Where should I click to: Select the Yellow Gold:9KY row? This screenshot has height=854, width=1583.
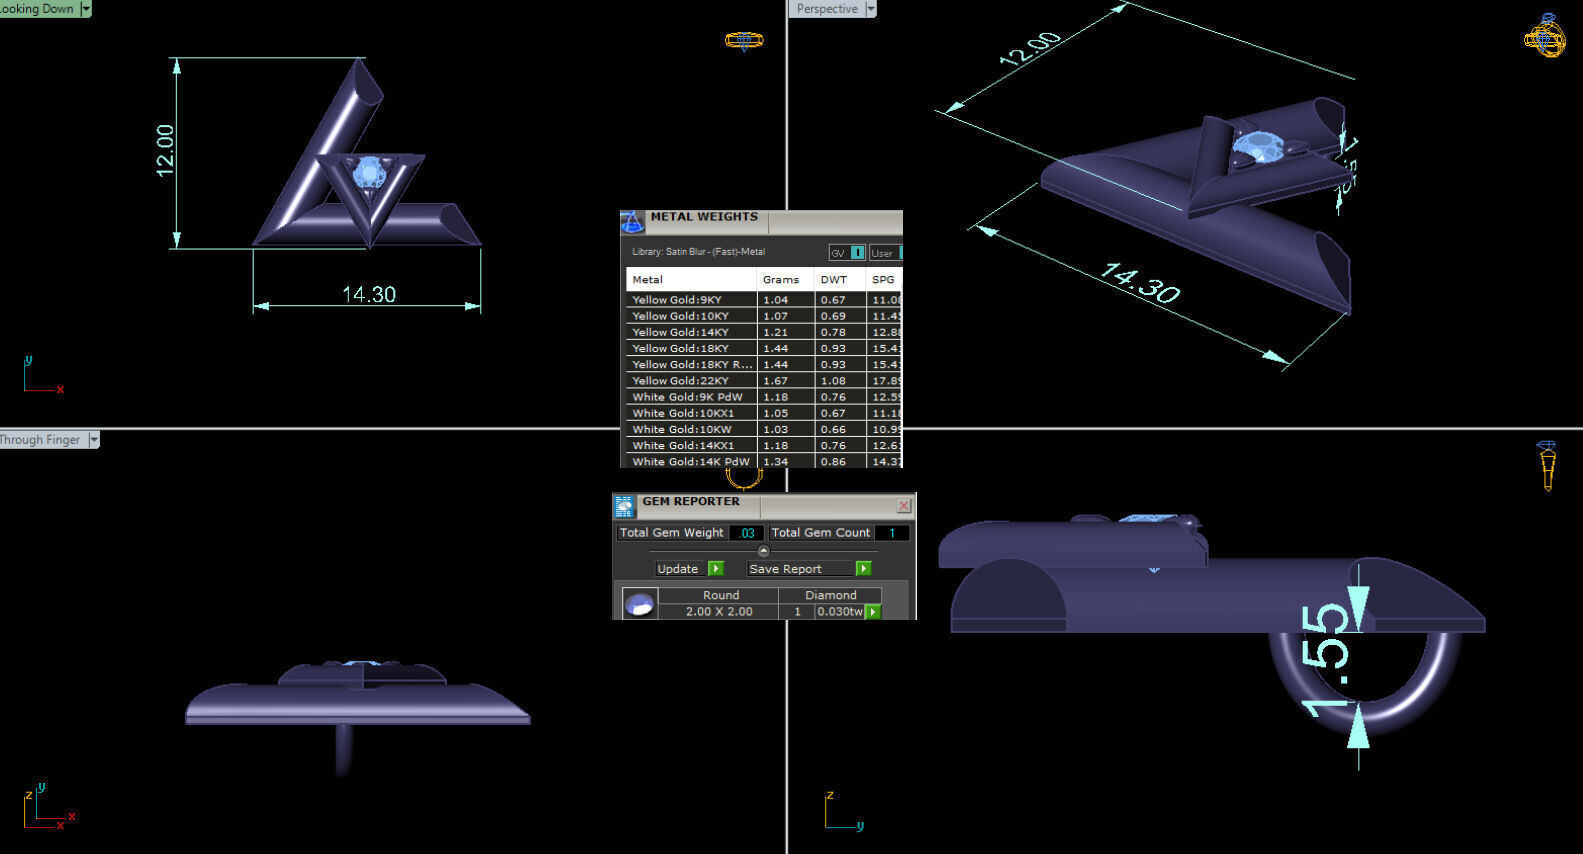pos(764,300)
